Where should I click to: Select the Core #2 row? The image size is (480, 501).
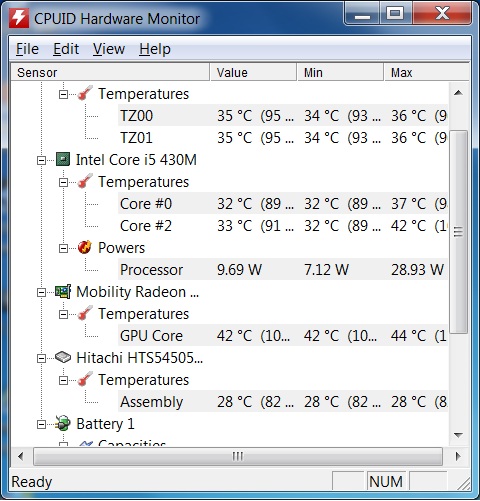(x=283, y=225)
